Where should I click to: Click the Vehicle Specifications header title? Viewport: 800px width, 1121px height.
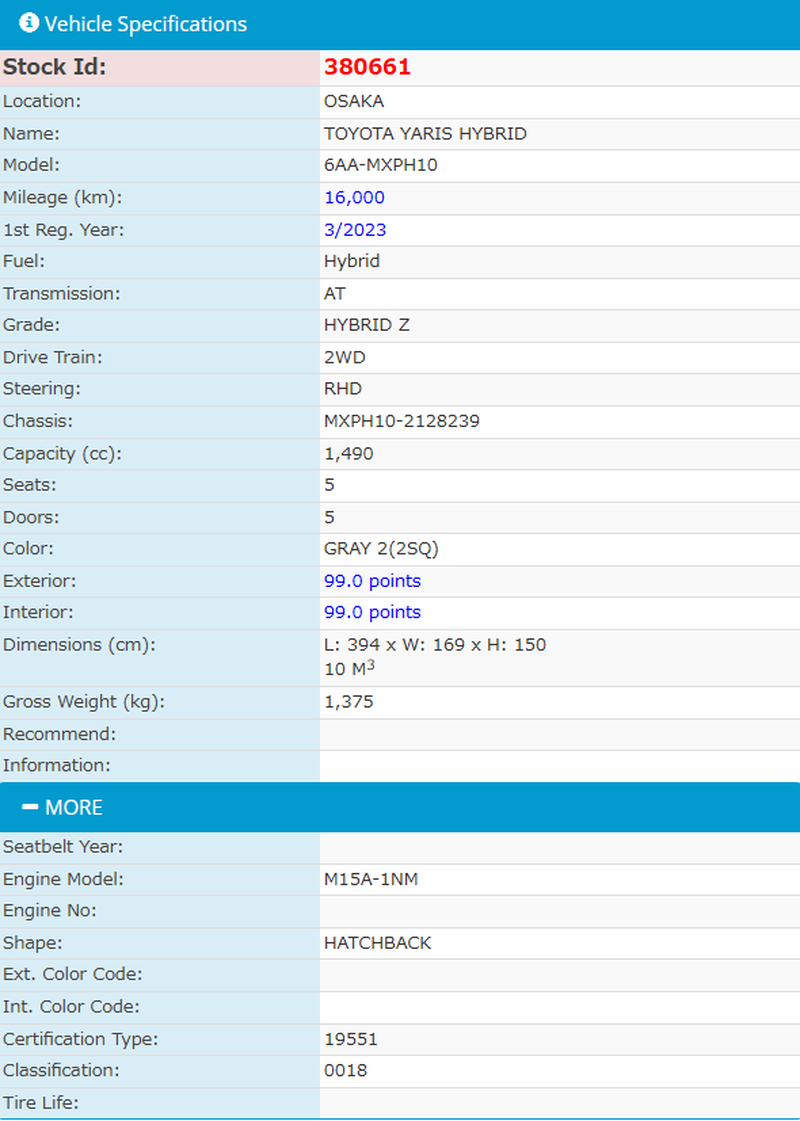coord(146,24)
